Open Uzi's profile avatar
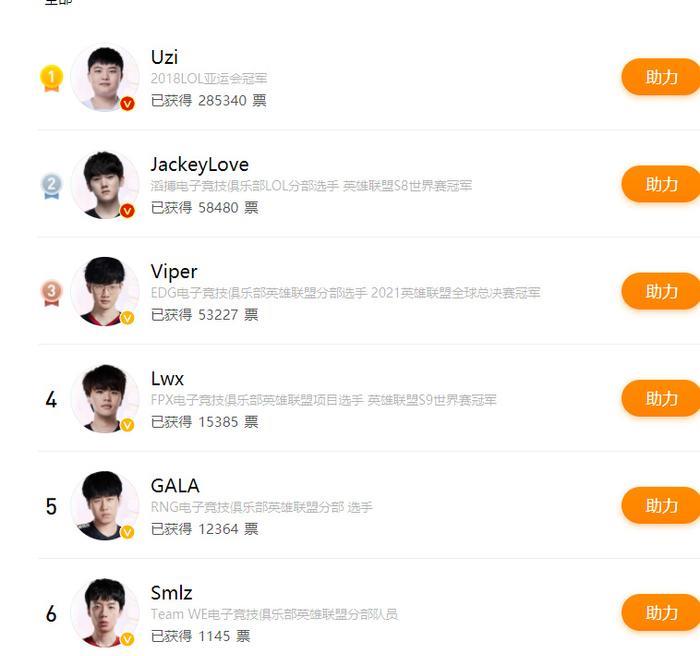This screenshot has width=700, height=656. point(105,78)
